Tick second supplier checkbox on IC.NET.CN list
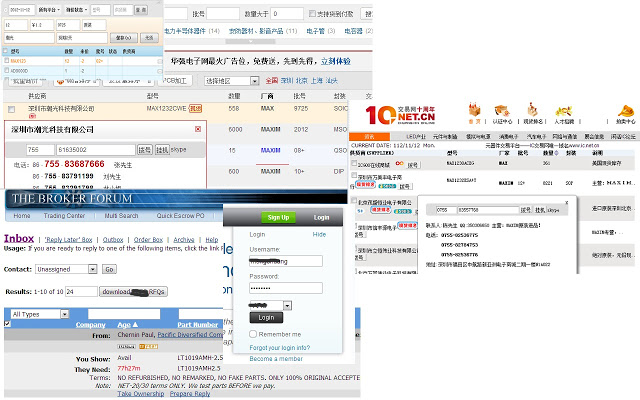The width and height of the screenshot is (640, 400). [x=354, y=175]
